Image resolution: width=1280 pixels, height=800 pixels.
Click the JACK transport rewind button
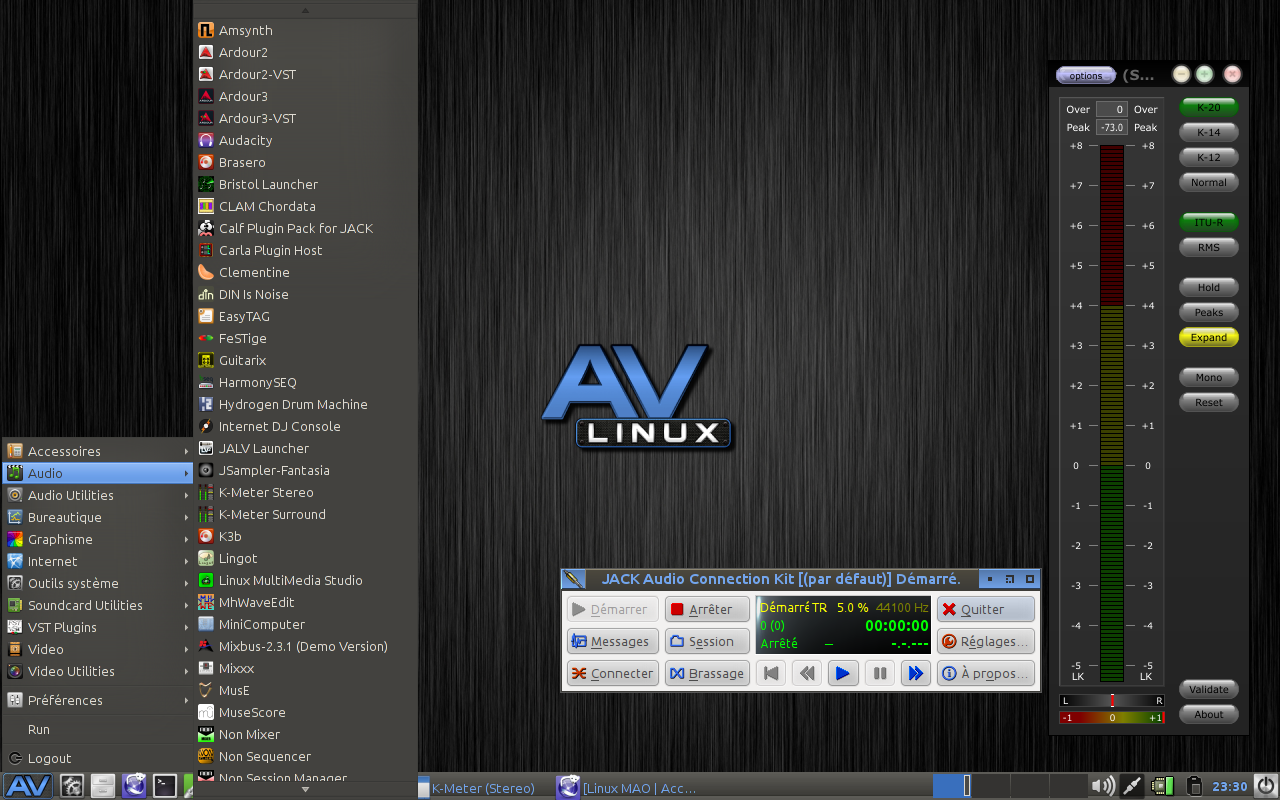point(807,673)
